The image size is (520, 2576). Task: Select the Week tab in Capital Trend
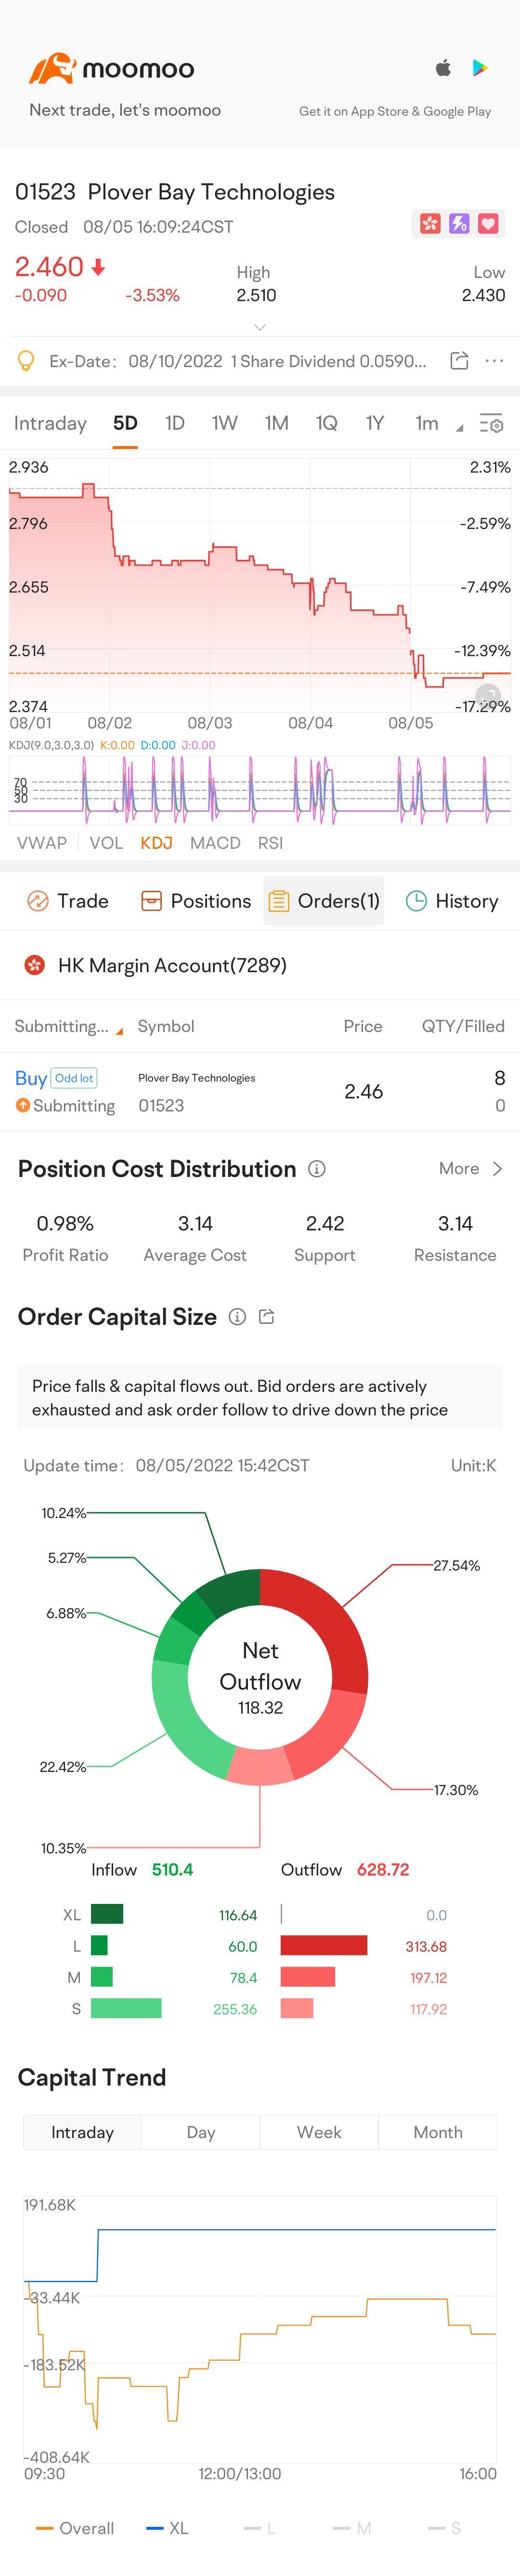[x=319, y=2132]
